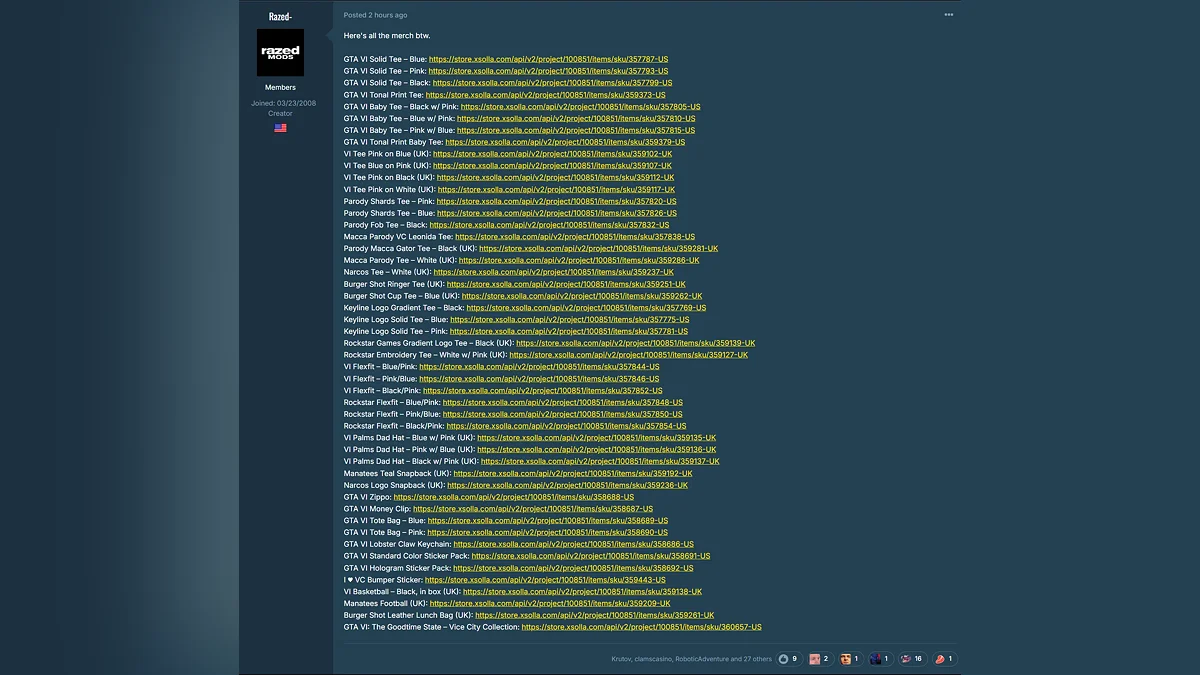1200x675 pixels.
Task: Open GTA VI Tote Bag – Blue link
Action: (x=548, y=521)
